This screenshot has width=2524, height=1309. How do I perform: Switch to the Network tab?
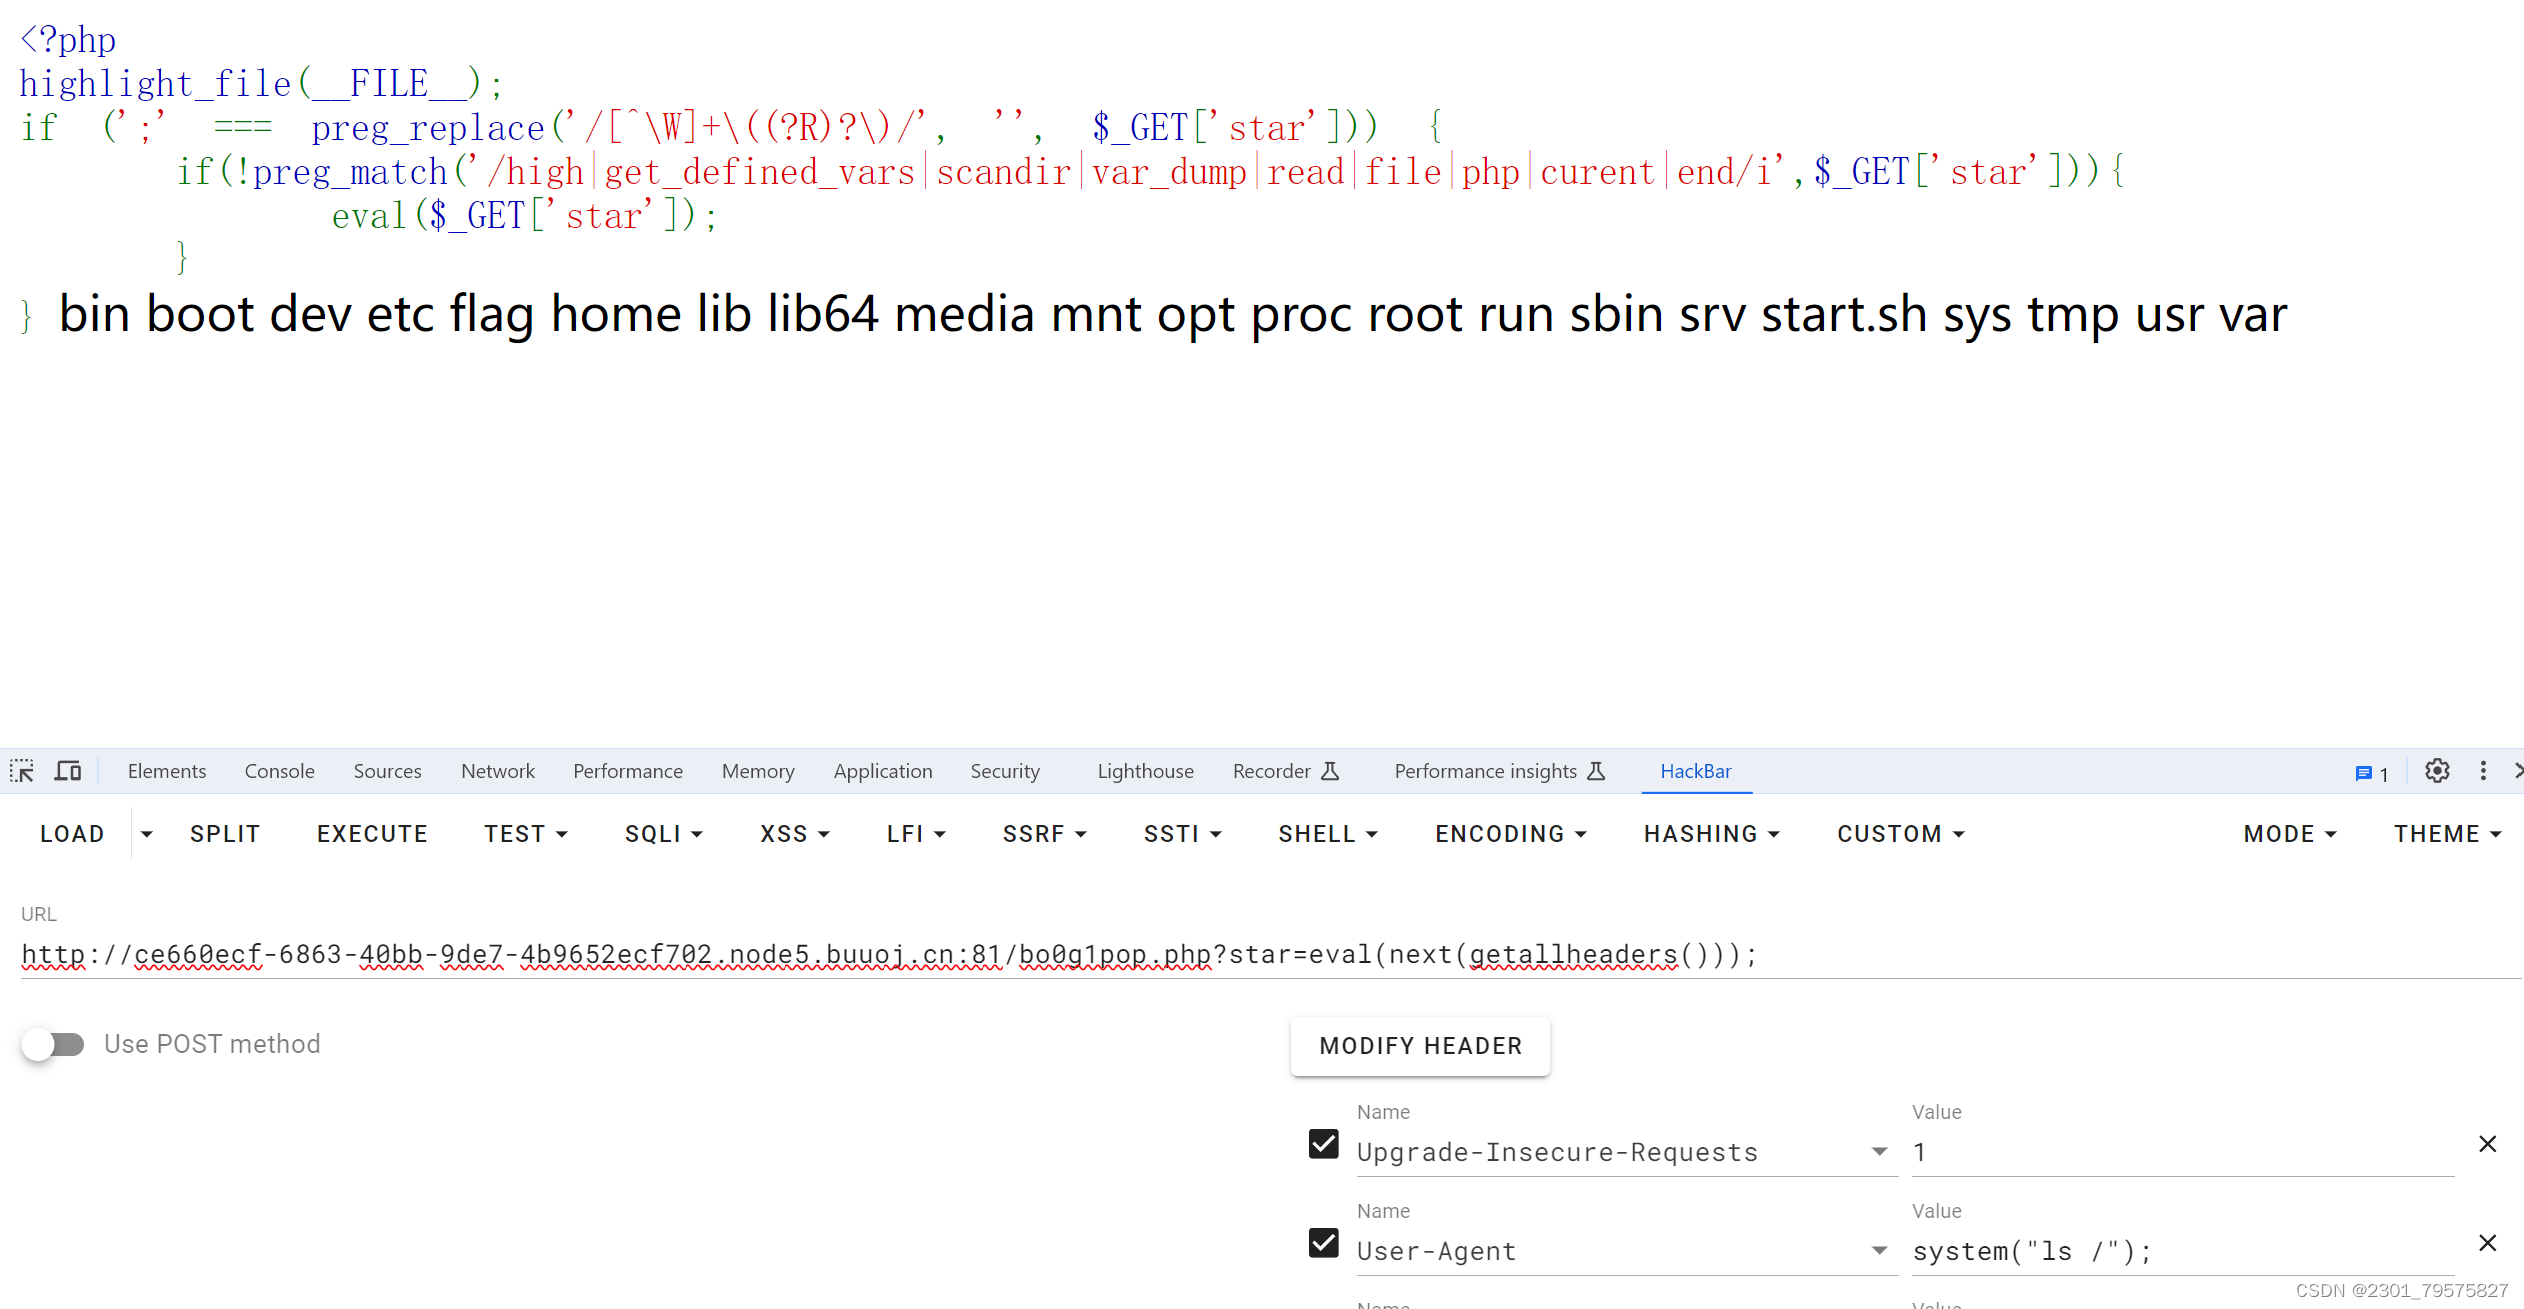pyautogui.click(x=497, y=771)
